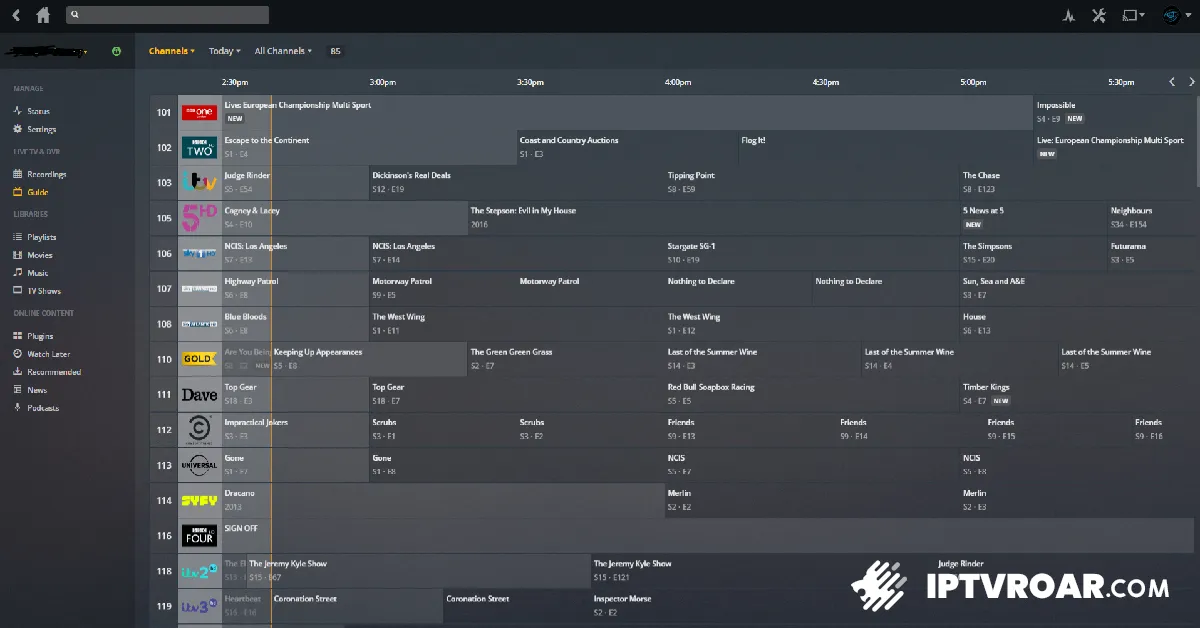Click the BBC One channel logo
The image size is (1200, 628).
pyautogui.click(x=199, y=112)
